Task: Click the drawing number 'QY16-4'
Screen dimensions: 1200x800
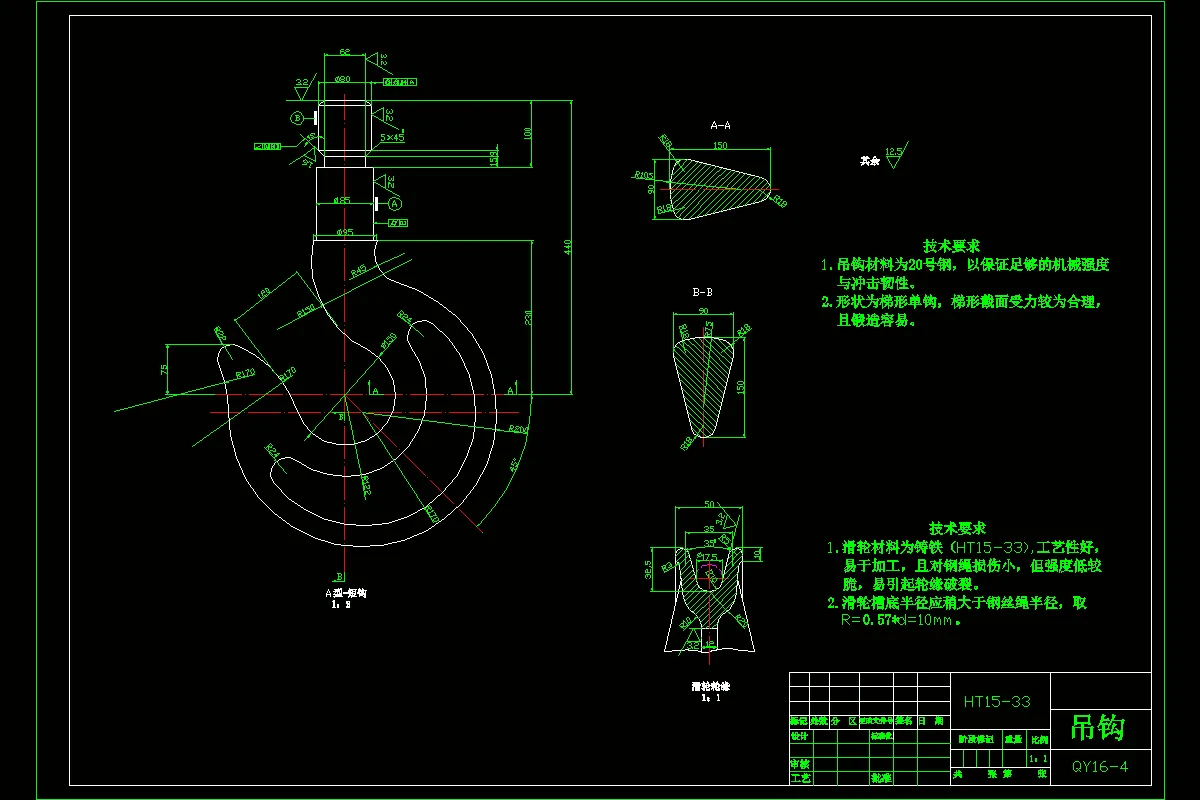Action: click(x=1100, y=767)
